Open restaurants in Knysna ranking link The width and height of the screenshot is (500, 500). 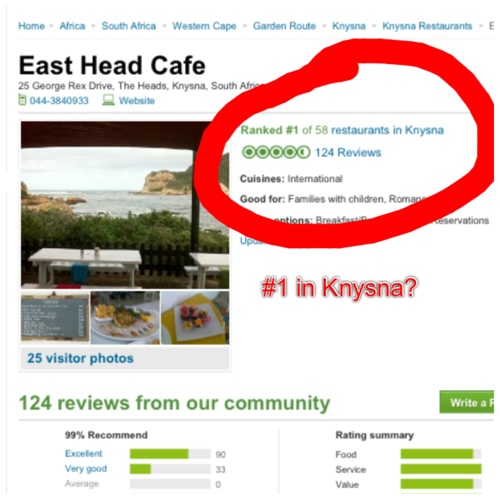point(387,130)
